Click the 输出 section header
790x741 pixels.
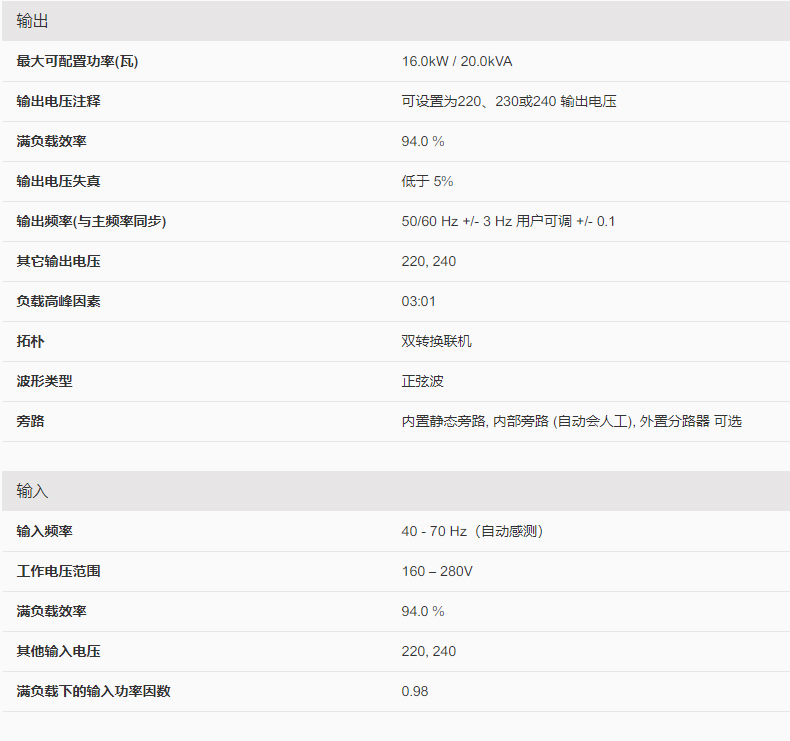[32, 21]
